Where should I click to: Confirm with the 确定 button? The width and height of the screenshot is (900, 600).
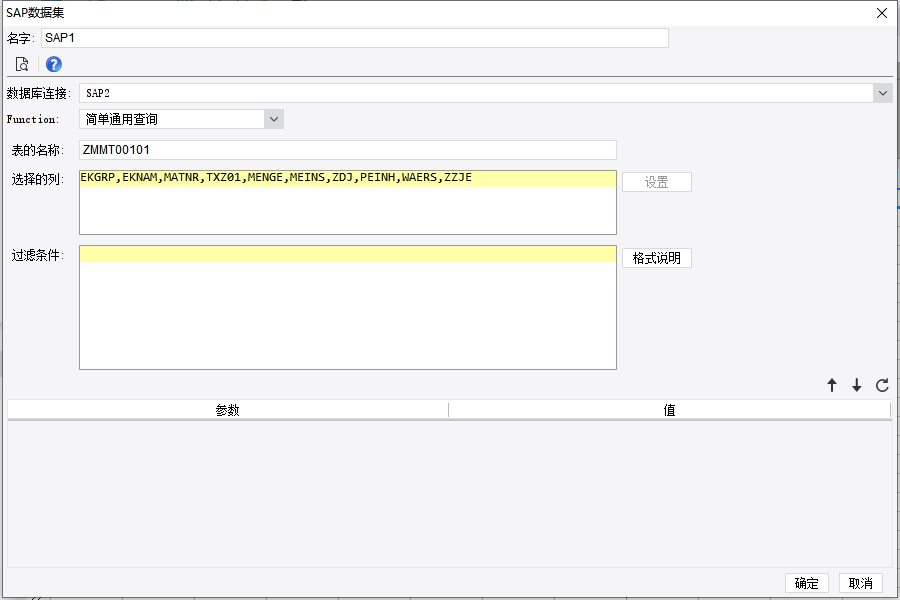(x=806, y=583)
